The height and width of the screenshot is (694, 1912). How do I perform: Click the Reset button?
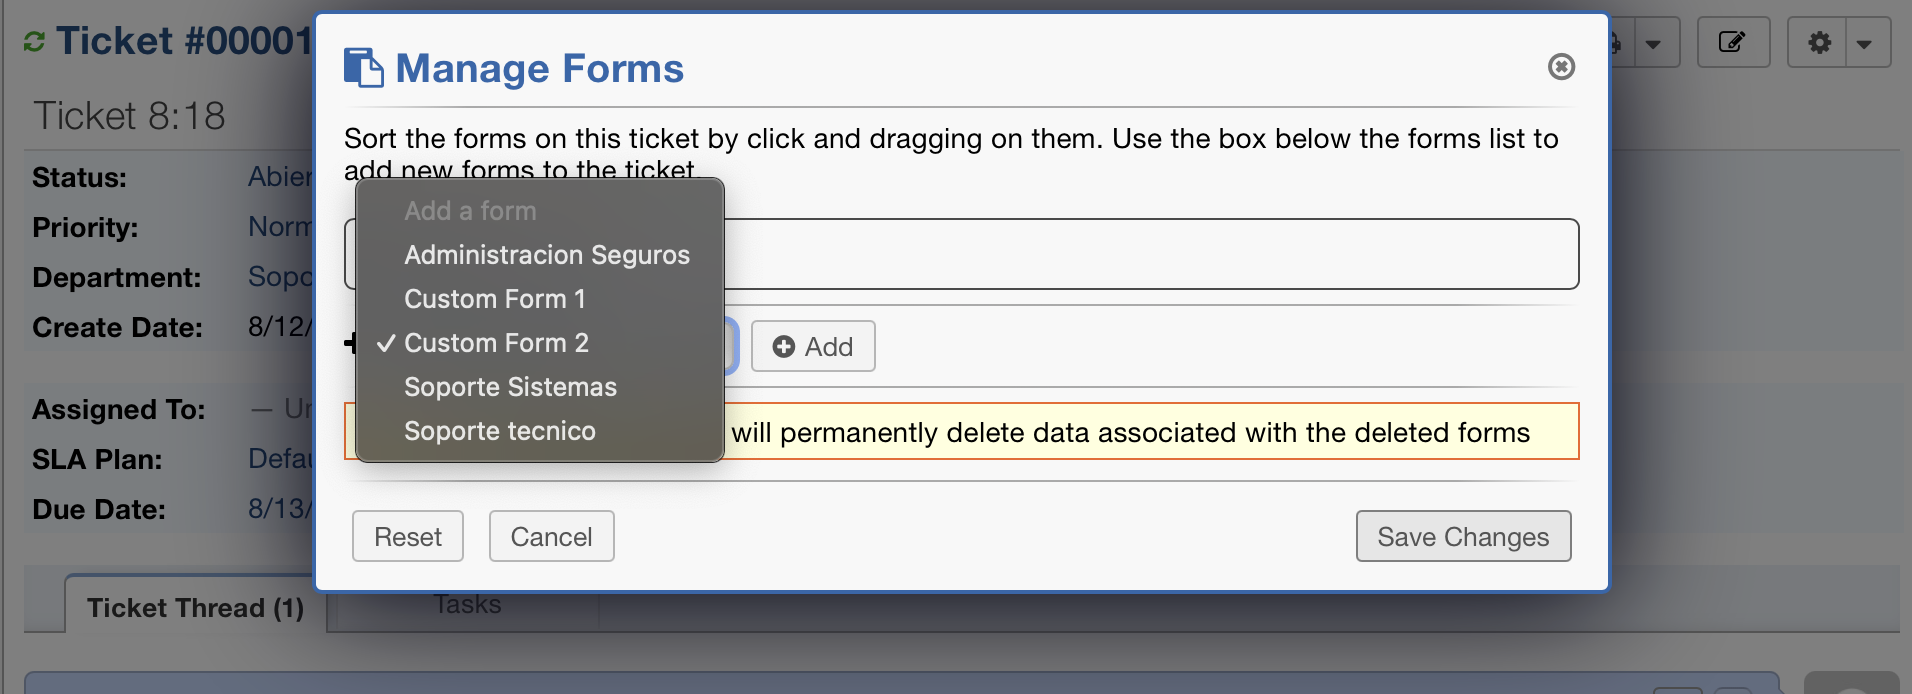(x=408, y=537)
